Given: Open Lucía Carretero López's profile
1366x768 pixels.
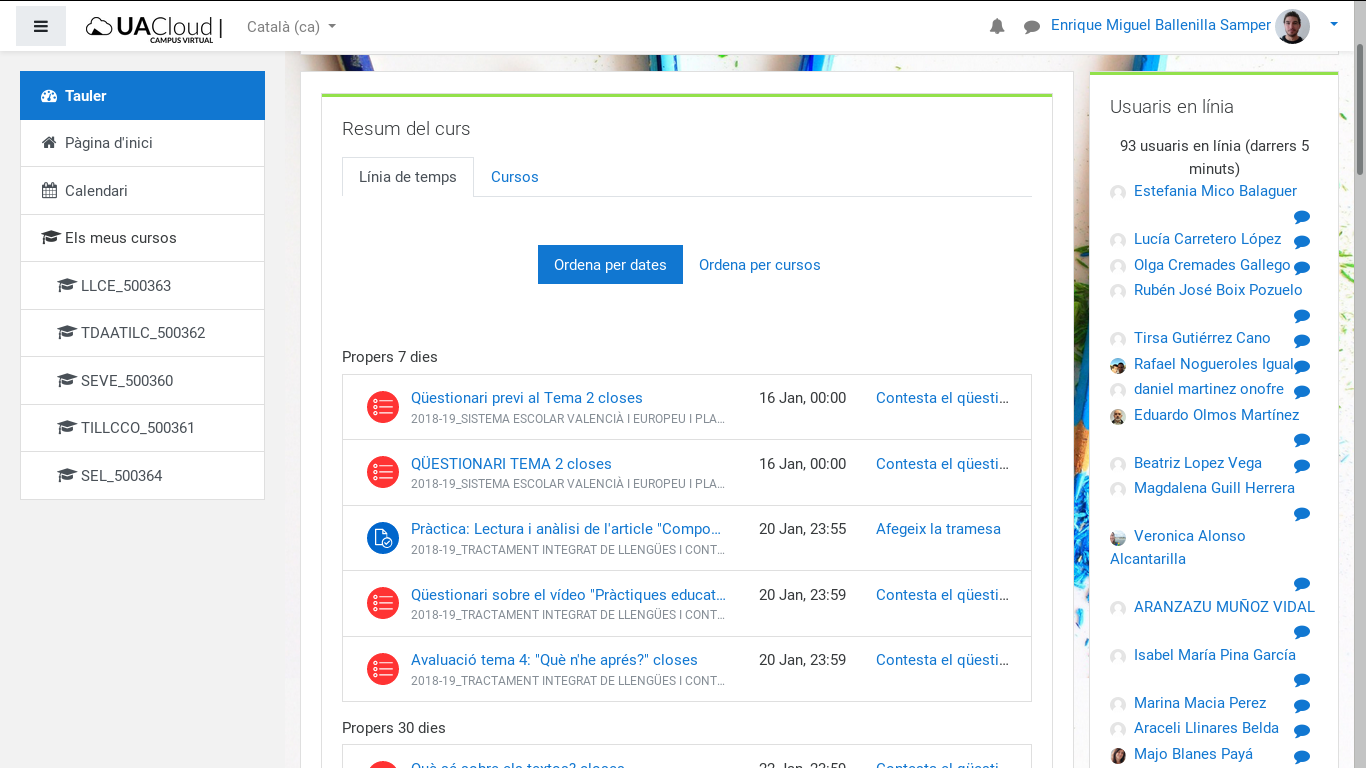Looking at the screenshot, I should pos(1207,239).
